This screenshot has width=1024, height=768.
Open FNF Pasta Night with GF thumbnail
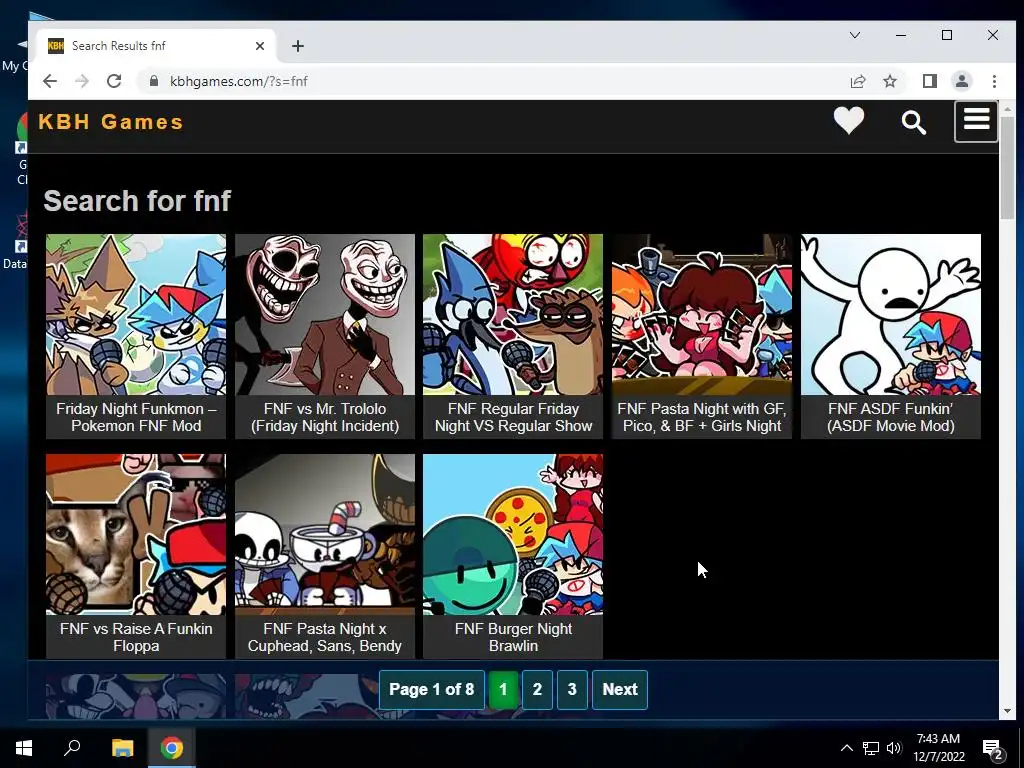pyautogui.click(x=702, y=315)
